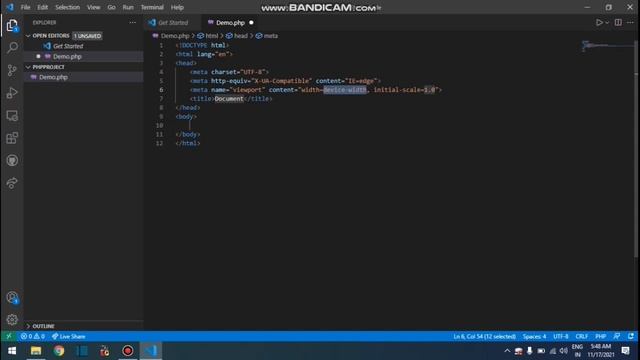
Task: Click head in the breadcrumb path
Action: (x=240, y=36)
